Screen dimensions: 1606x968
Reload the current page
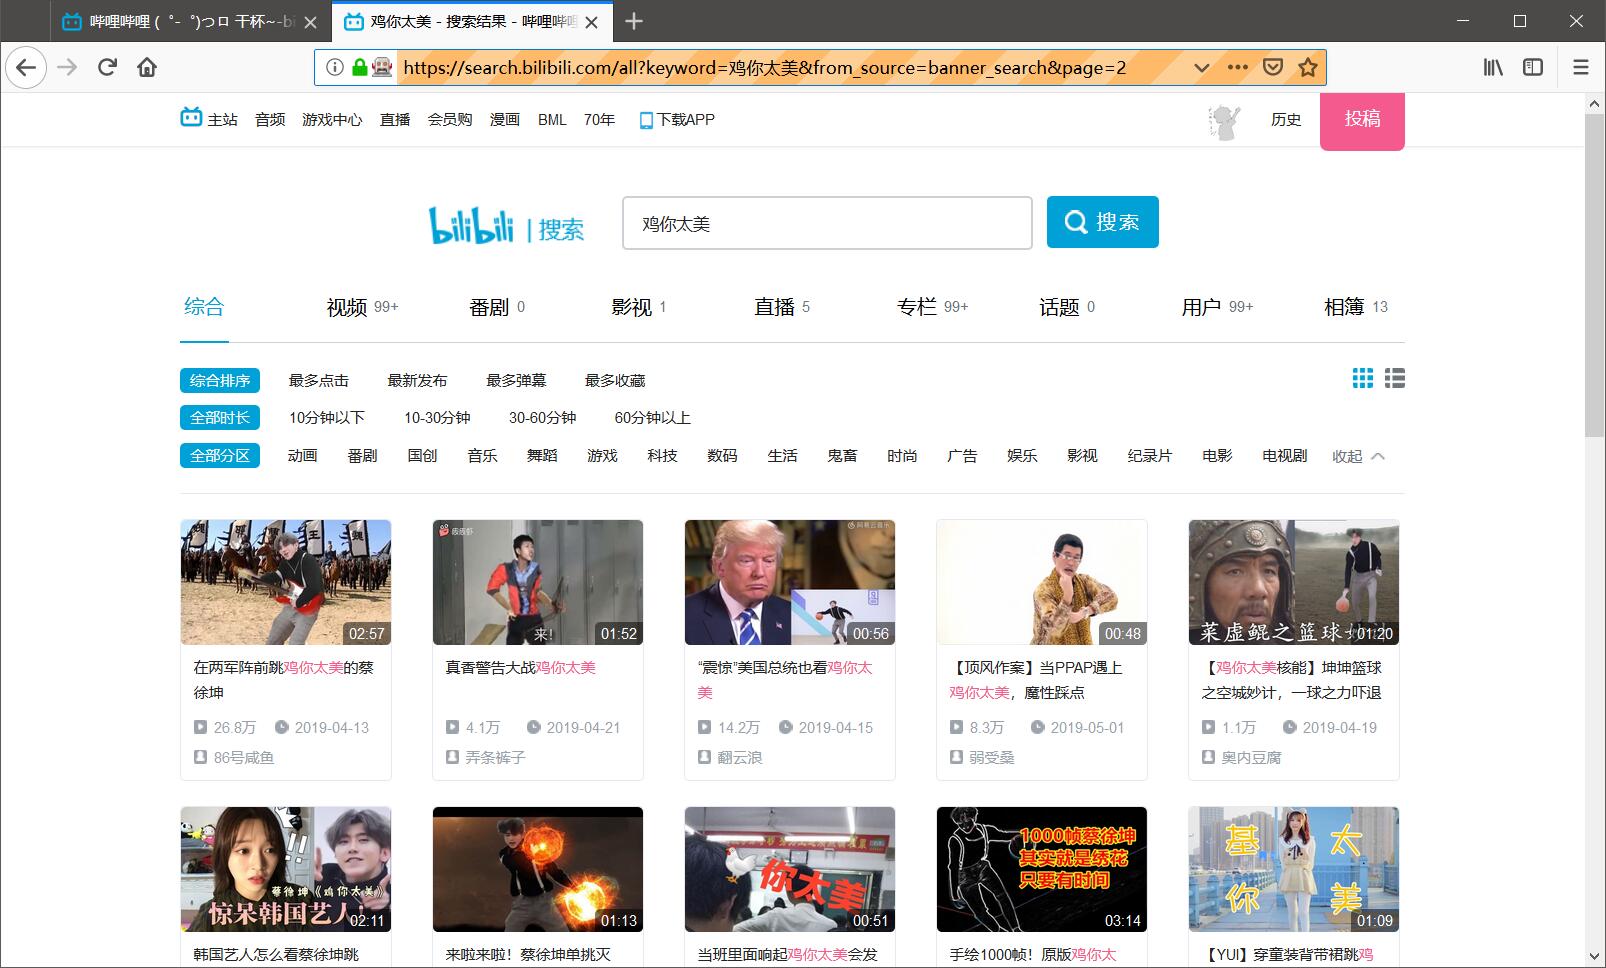(x=107, y=67)
